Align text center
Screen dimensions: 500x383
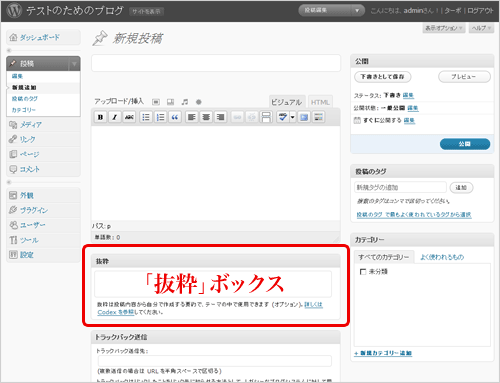click(x=206, y=117)
